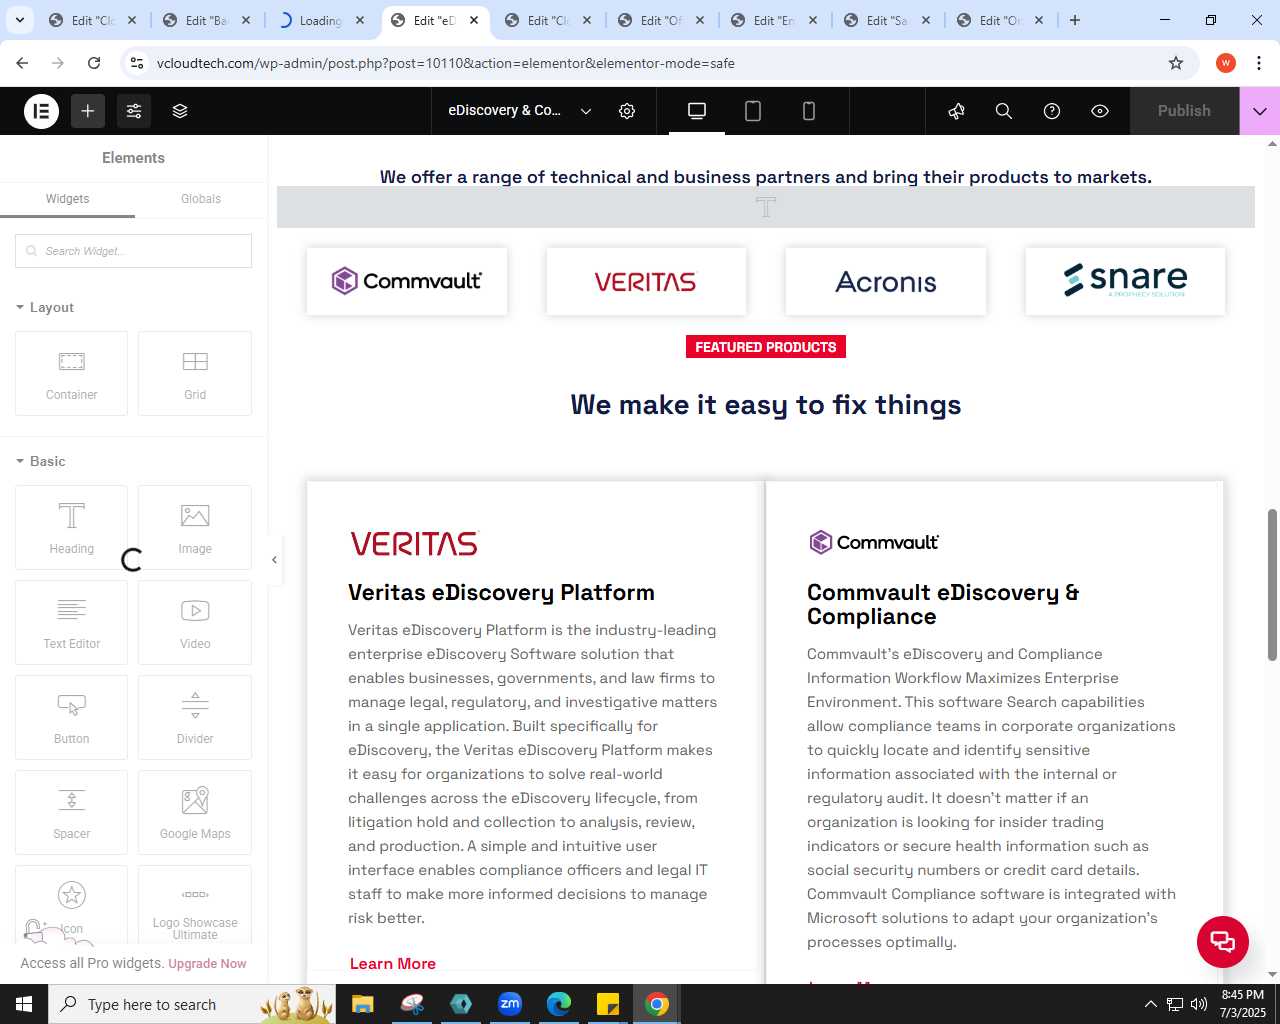This screenshot has height=1024, width=1280.
Task: Select the 'We make it easy to fix things' heading
Action: [x=766, y=405]
